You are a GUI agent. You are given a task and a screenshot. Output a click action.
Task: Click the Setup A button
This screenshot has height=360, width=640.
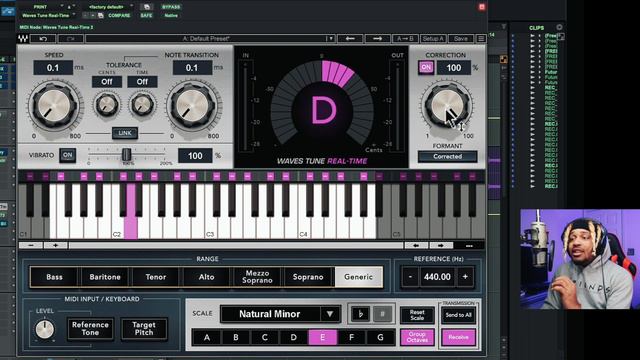click(433, 38)
